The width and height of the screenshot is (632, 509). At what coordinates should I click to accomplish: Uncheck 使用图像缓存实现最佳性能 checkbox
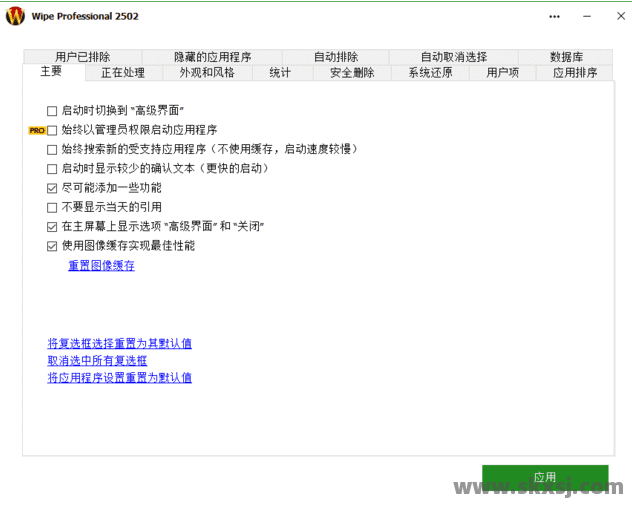[x=52, y=246]
